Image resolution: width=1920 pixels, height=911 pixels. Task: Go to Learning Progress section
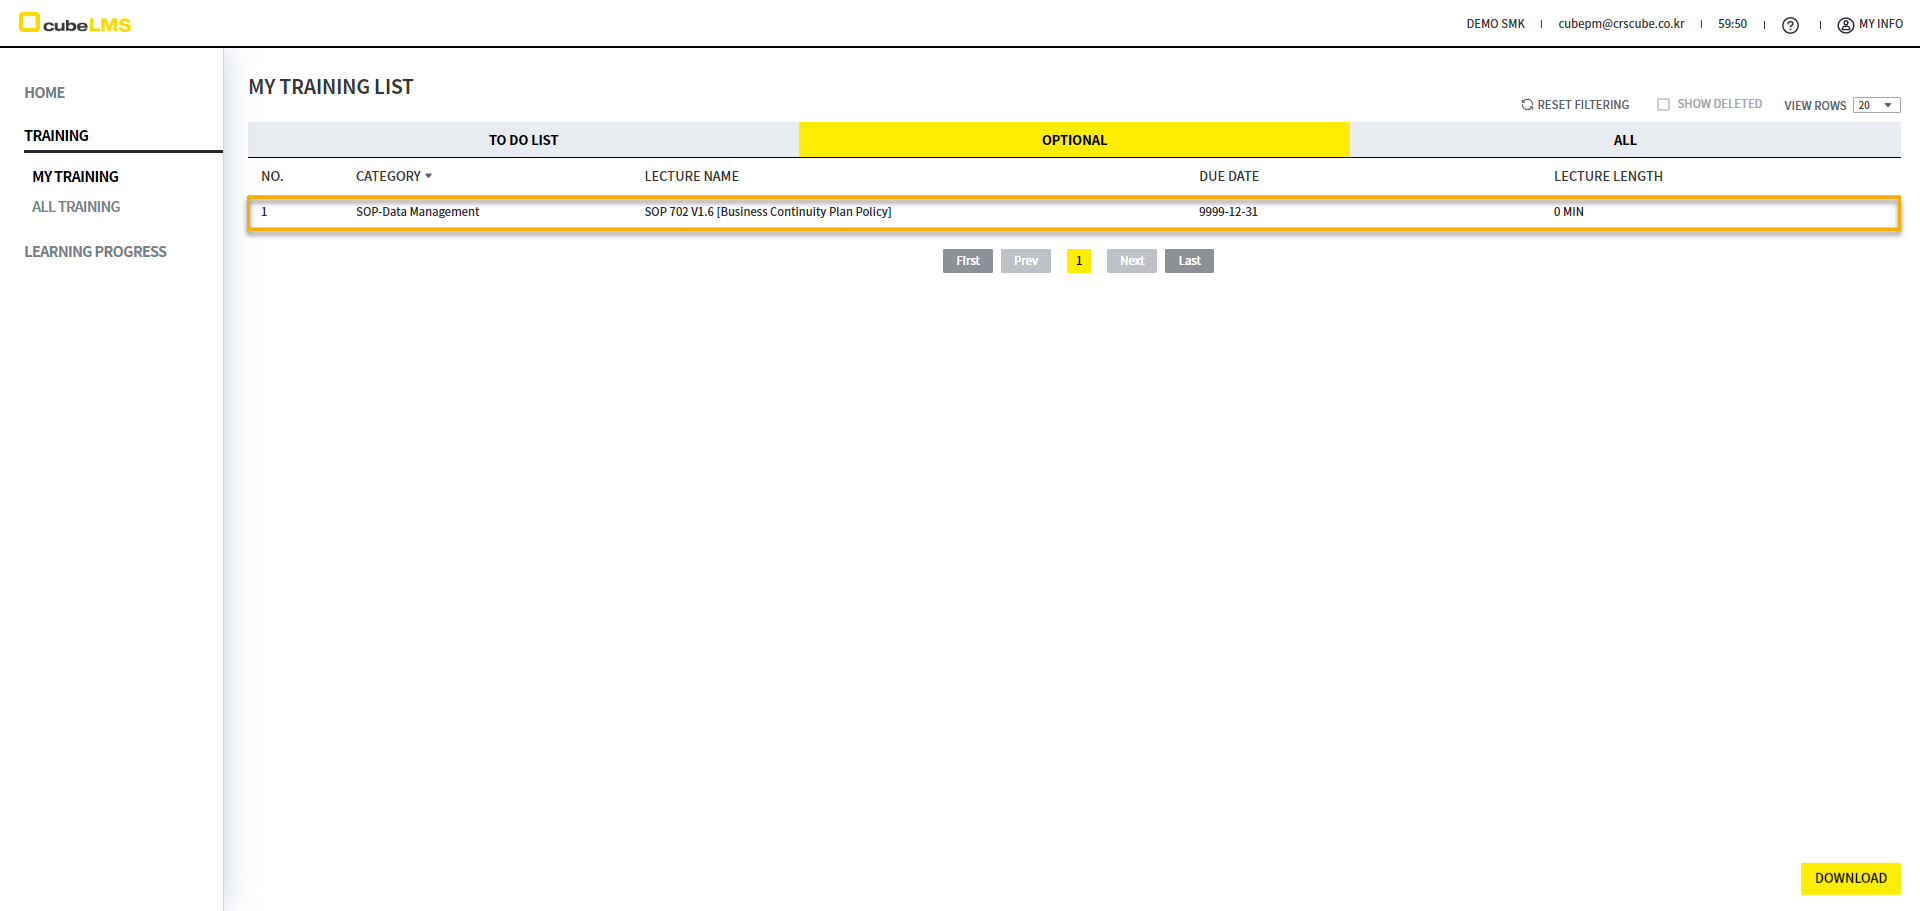point(96,252)
